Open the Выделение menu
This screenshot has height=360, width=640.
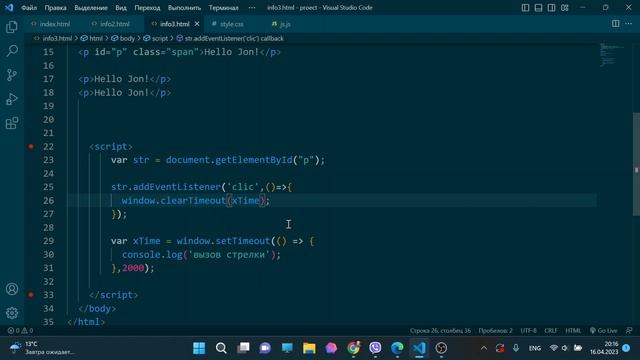point(91,7)
